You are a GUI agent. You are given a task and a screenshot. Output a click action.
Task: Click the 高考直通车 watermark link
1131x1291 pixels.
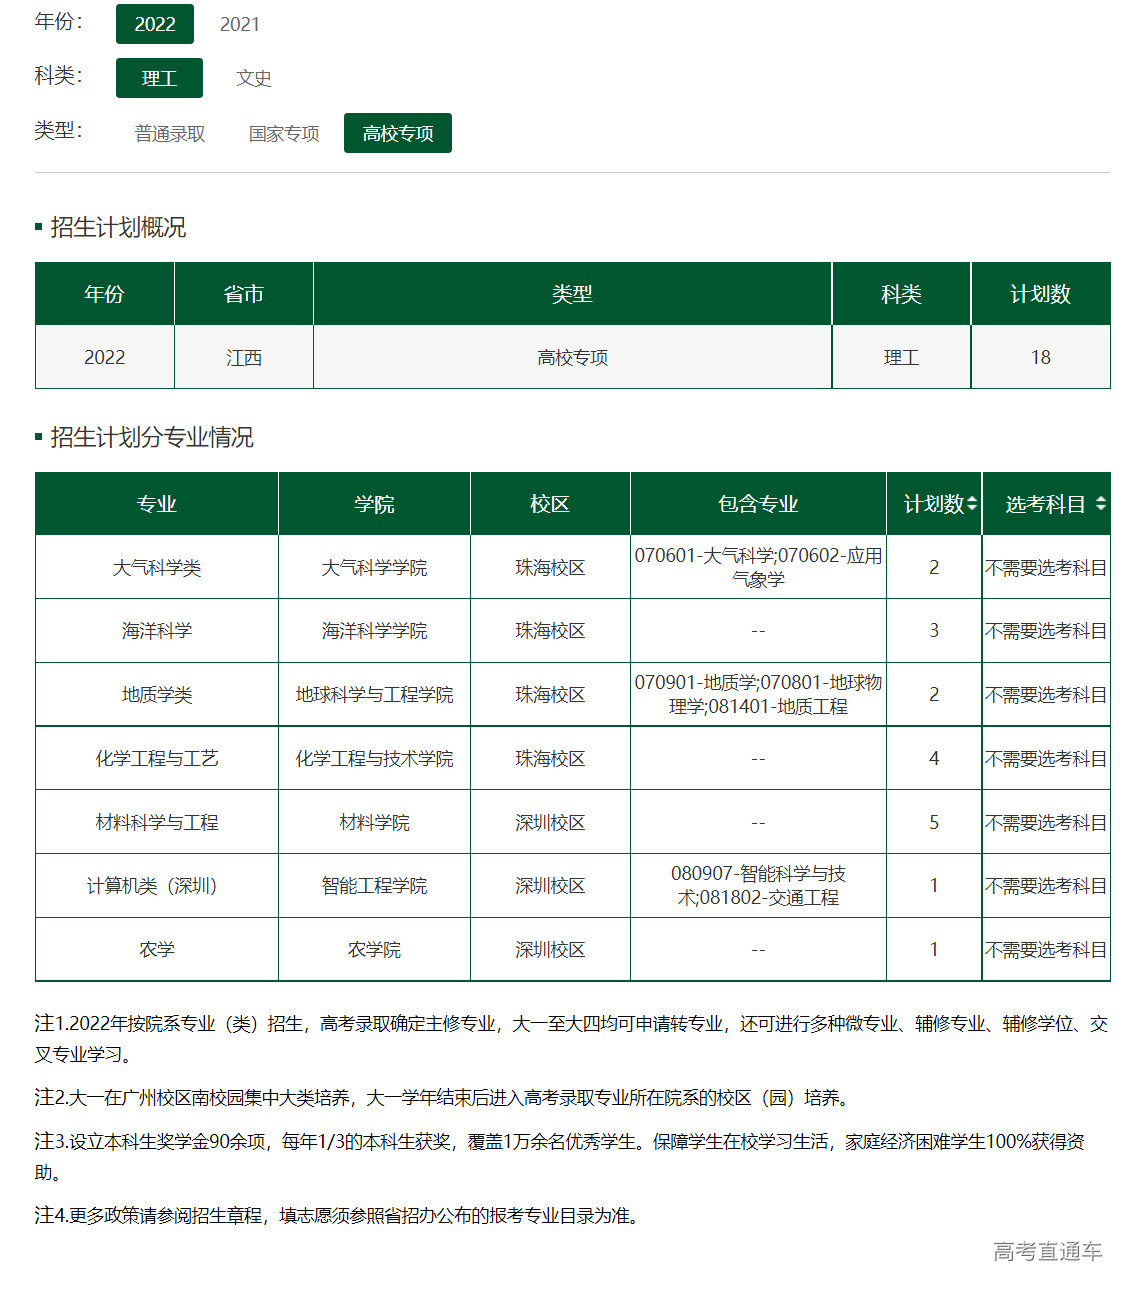(1049, 1251)
